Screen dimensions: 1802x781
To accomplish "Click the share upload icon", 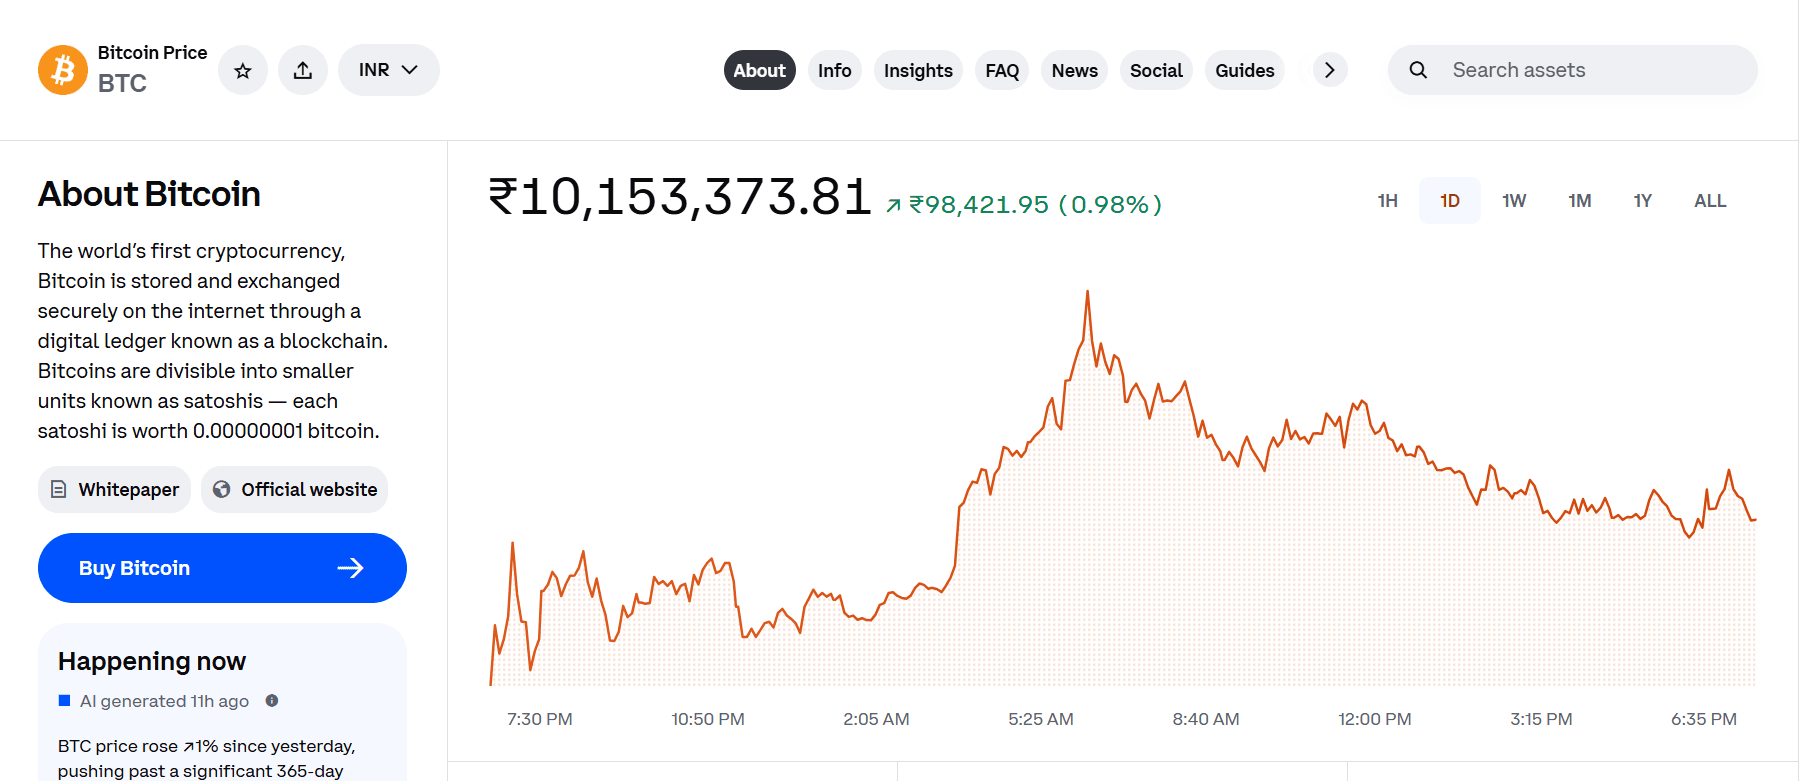I will pyautogui.click(x=303, y=70).
